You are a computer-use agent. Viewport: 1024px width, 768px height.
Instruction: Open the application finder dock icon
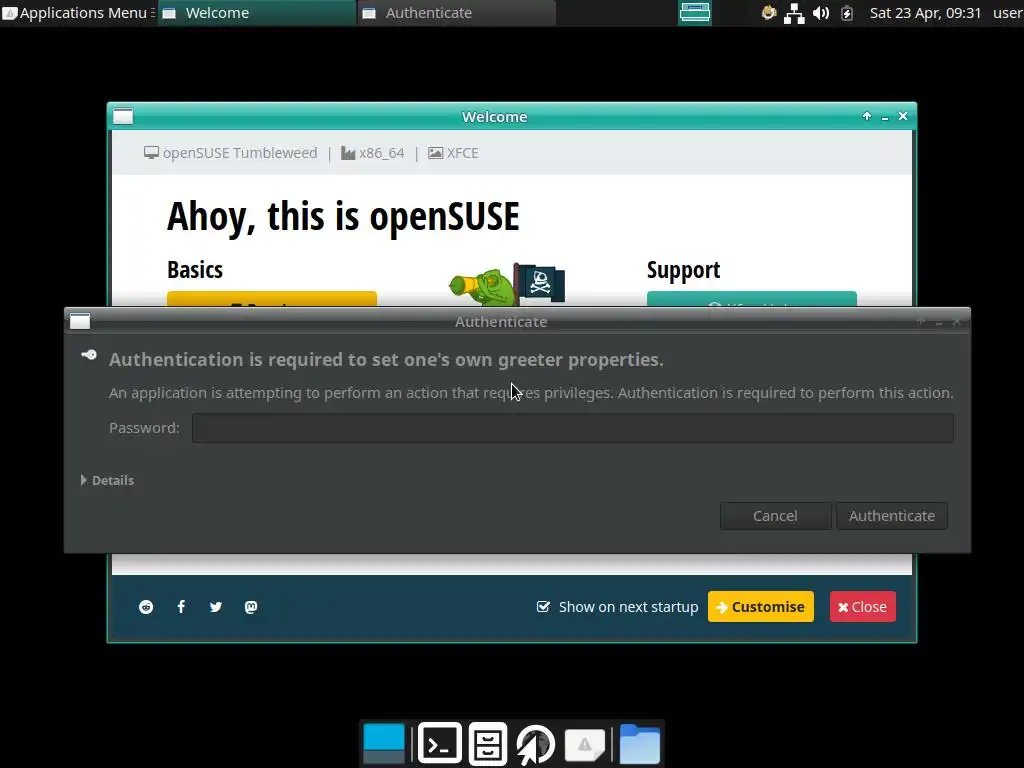click(584, 743)
